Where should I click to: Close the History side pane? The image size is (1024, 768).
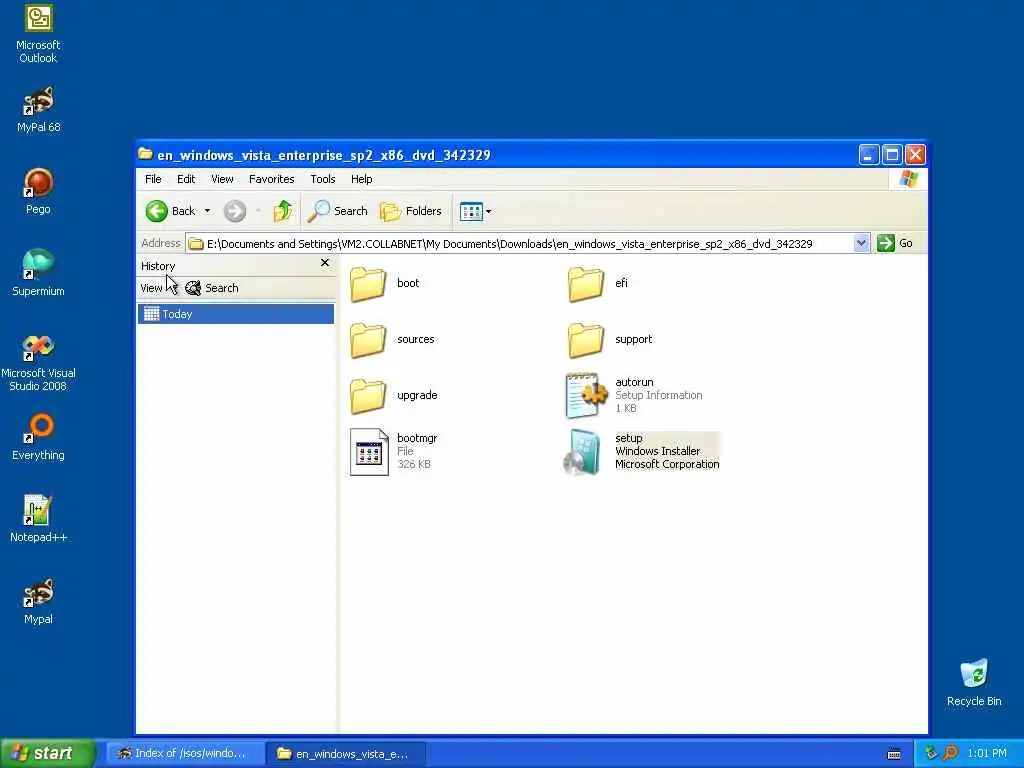pyautogui.click(x=325, y=263)
